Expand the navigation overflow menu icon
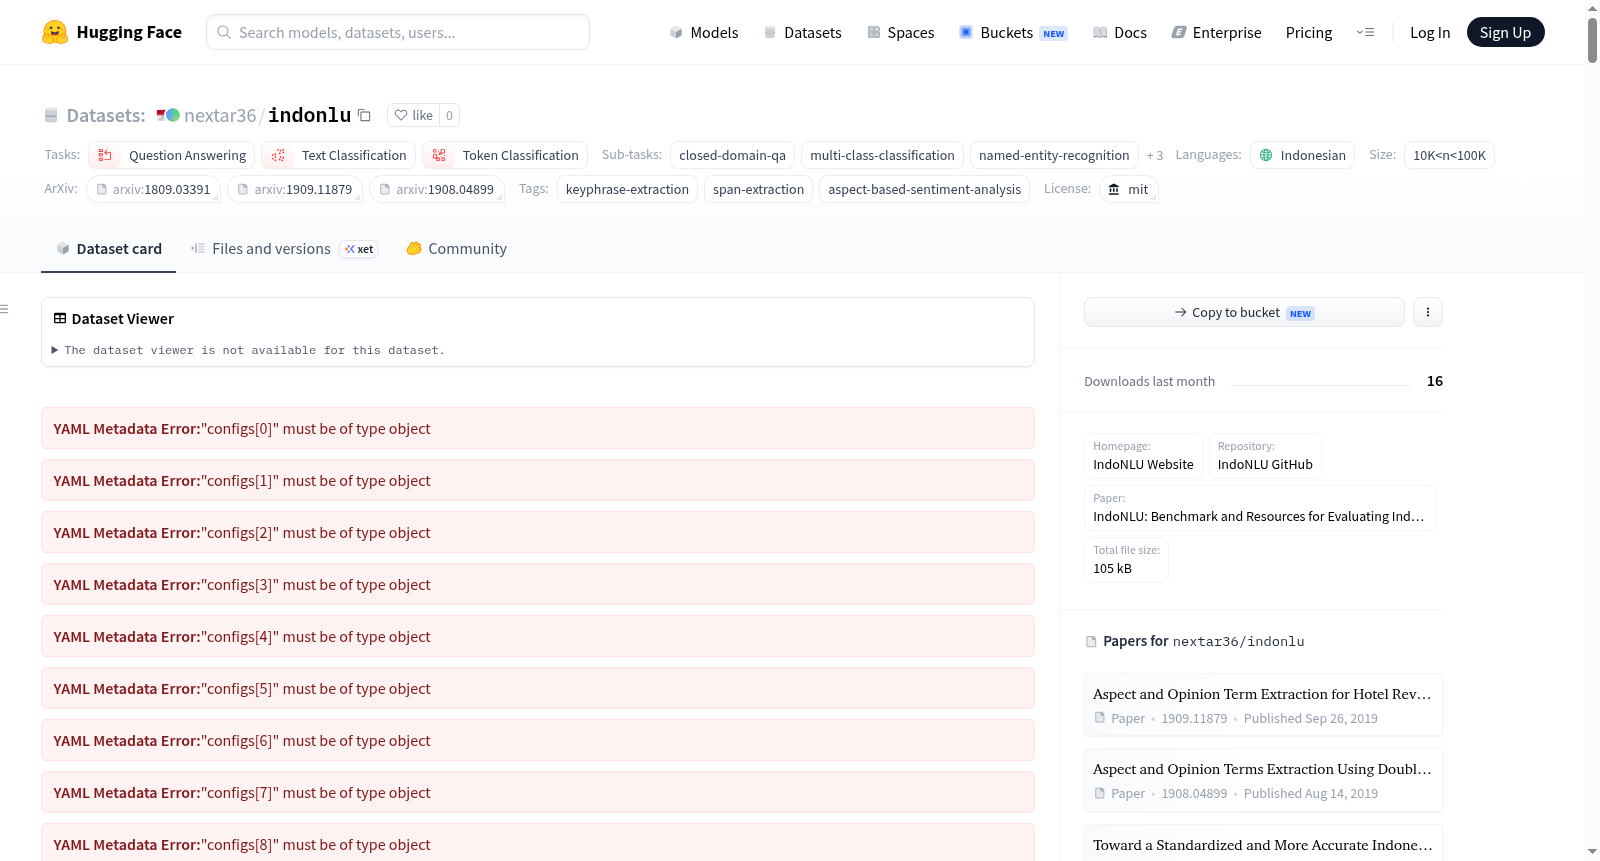Screen dimensions: 1600x861 point(1365,32)
